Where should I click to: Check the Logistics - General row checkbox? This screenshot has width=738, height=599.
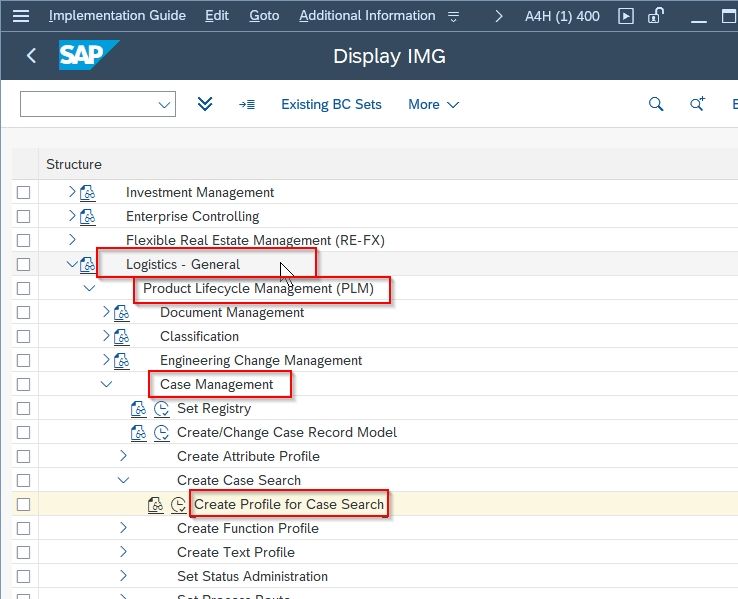24,264
